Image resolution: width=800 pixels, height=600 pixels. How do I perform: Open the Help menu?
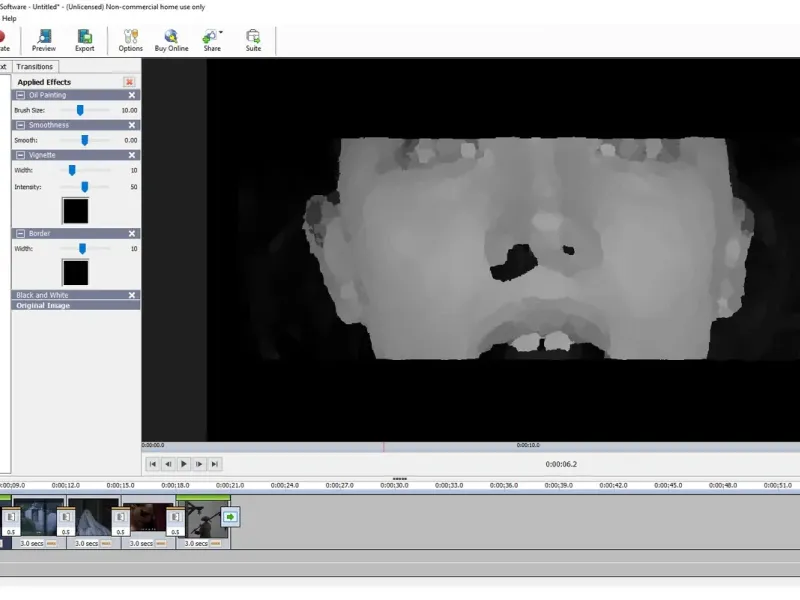click(x=9, y=18)
